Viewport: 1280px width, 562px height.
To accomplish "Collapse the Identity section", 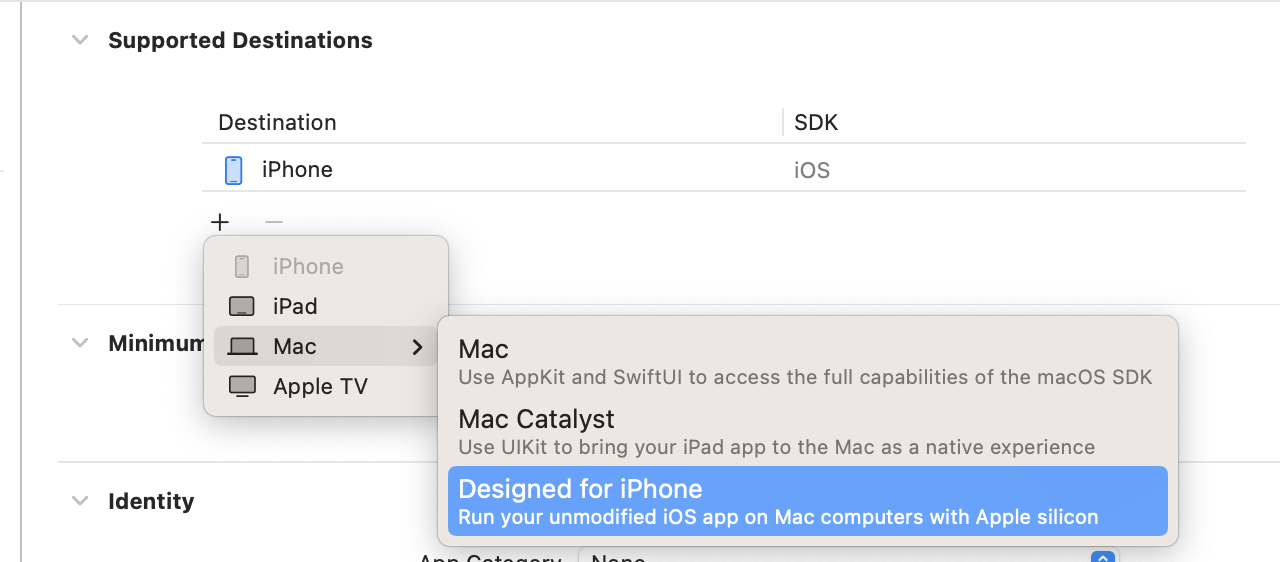I will [79, 501].
